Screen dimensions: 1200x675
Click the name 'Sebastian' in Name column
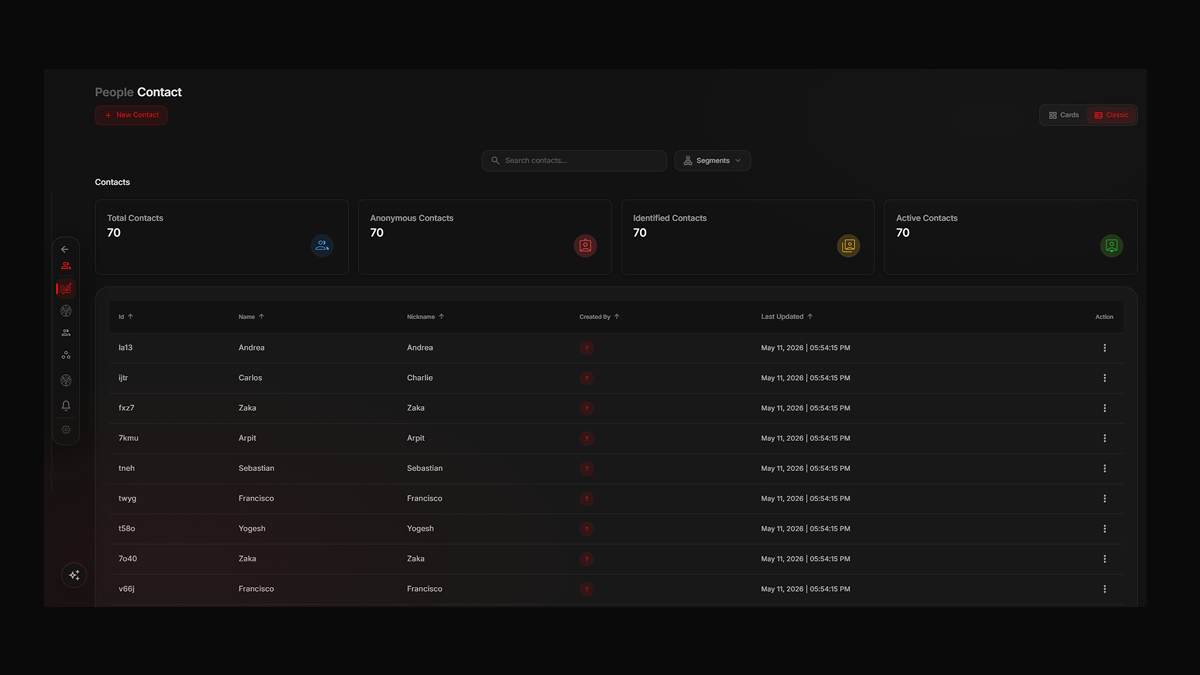tap(256, 468)
